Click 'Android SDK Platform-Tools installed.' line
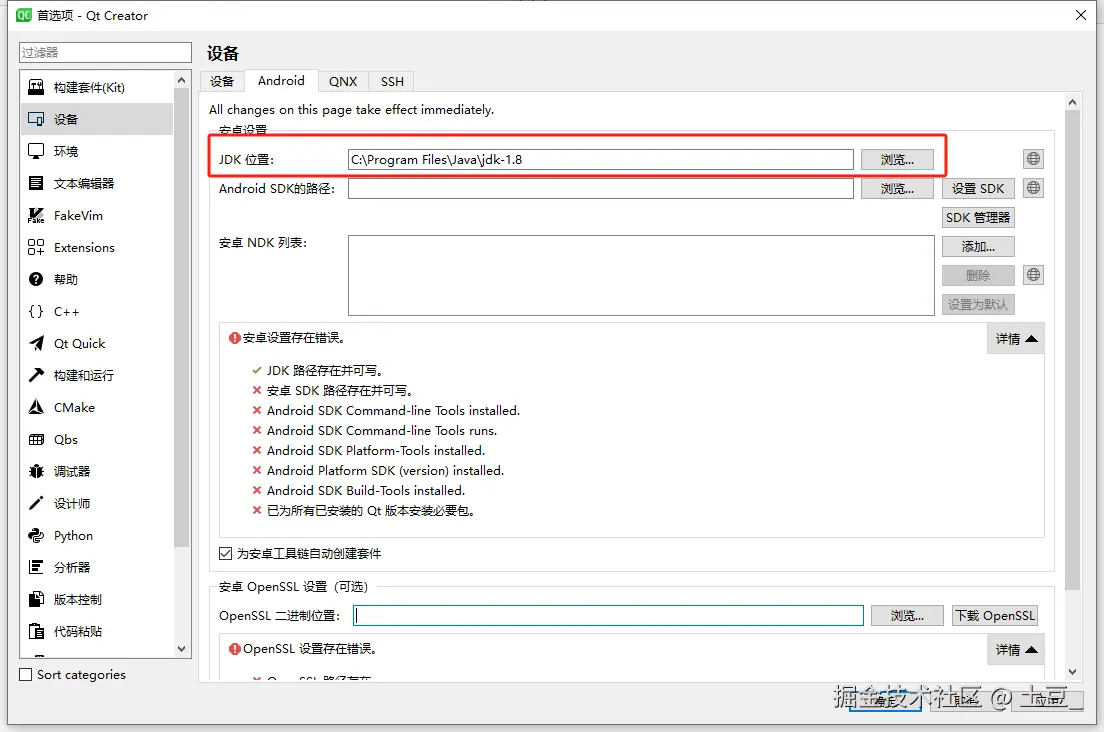 click(376, 451)
